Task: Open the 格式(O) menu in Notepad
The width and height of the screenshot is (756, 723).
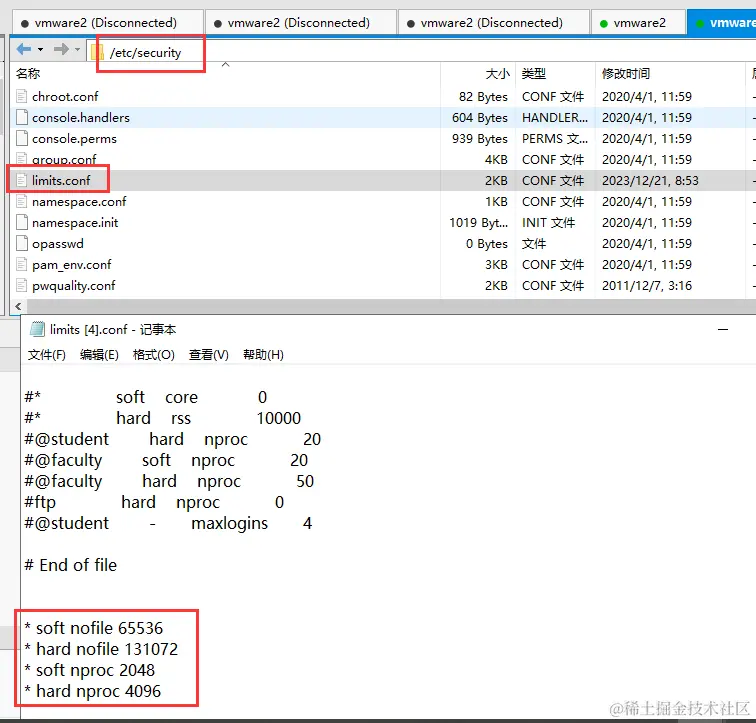Action: [x=153, y=355]
